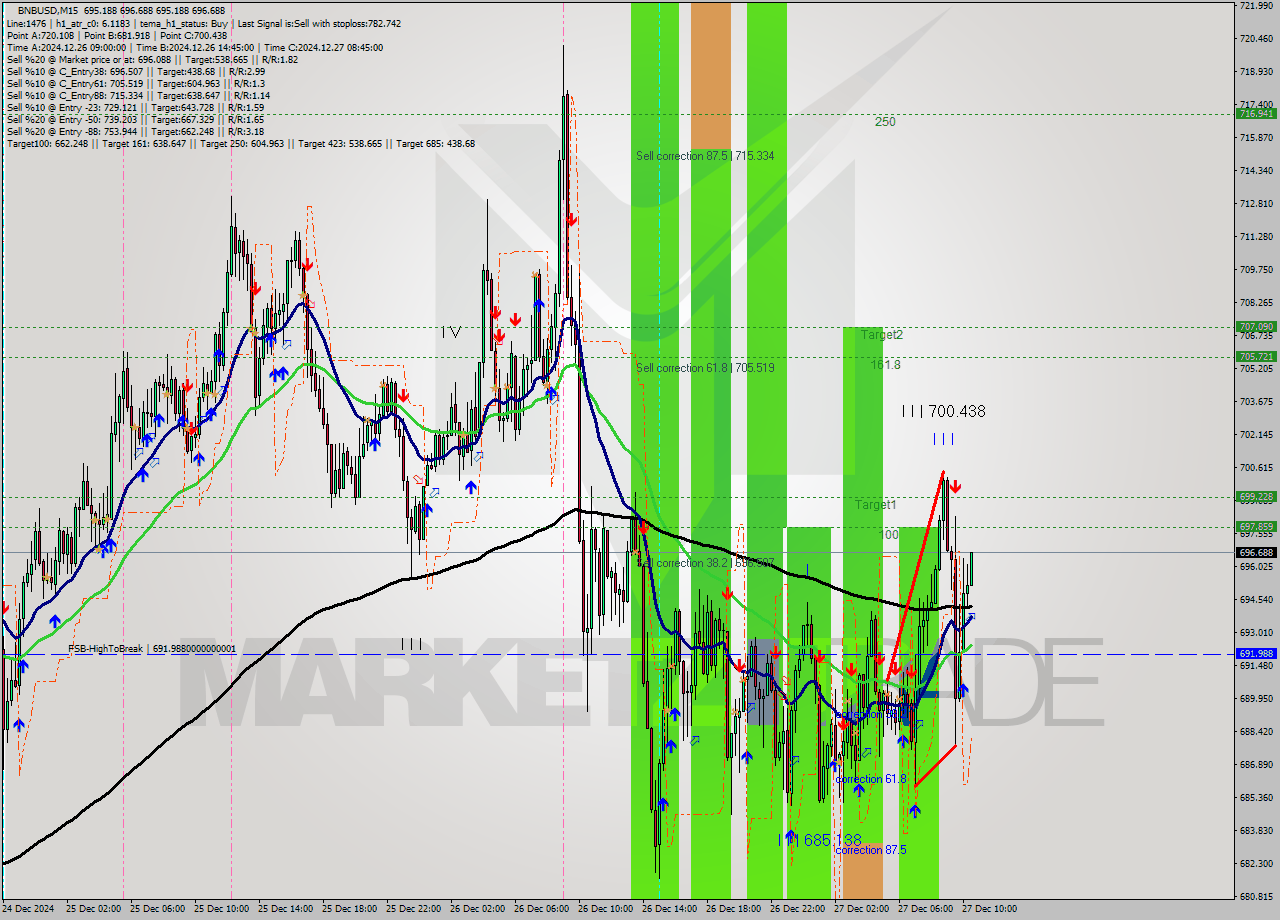Click the '26 Dec 06:00' time axis label
Image resolution: width=1280 pixels, height=920 pixels.
point(540,909)
